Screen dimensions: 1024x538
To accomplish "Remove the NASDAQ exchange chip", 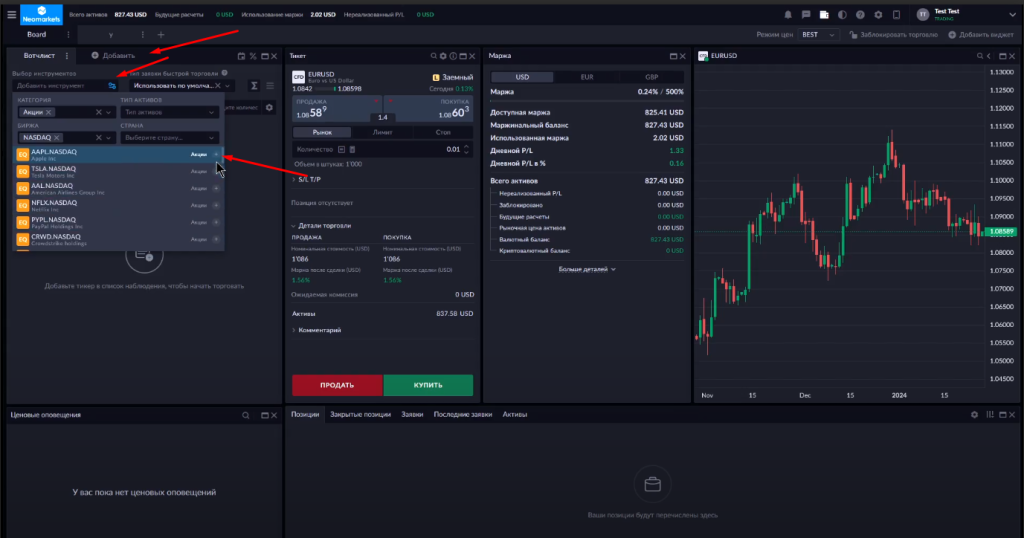I will point(57,138).
